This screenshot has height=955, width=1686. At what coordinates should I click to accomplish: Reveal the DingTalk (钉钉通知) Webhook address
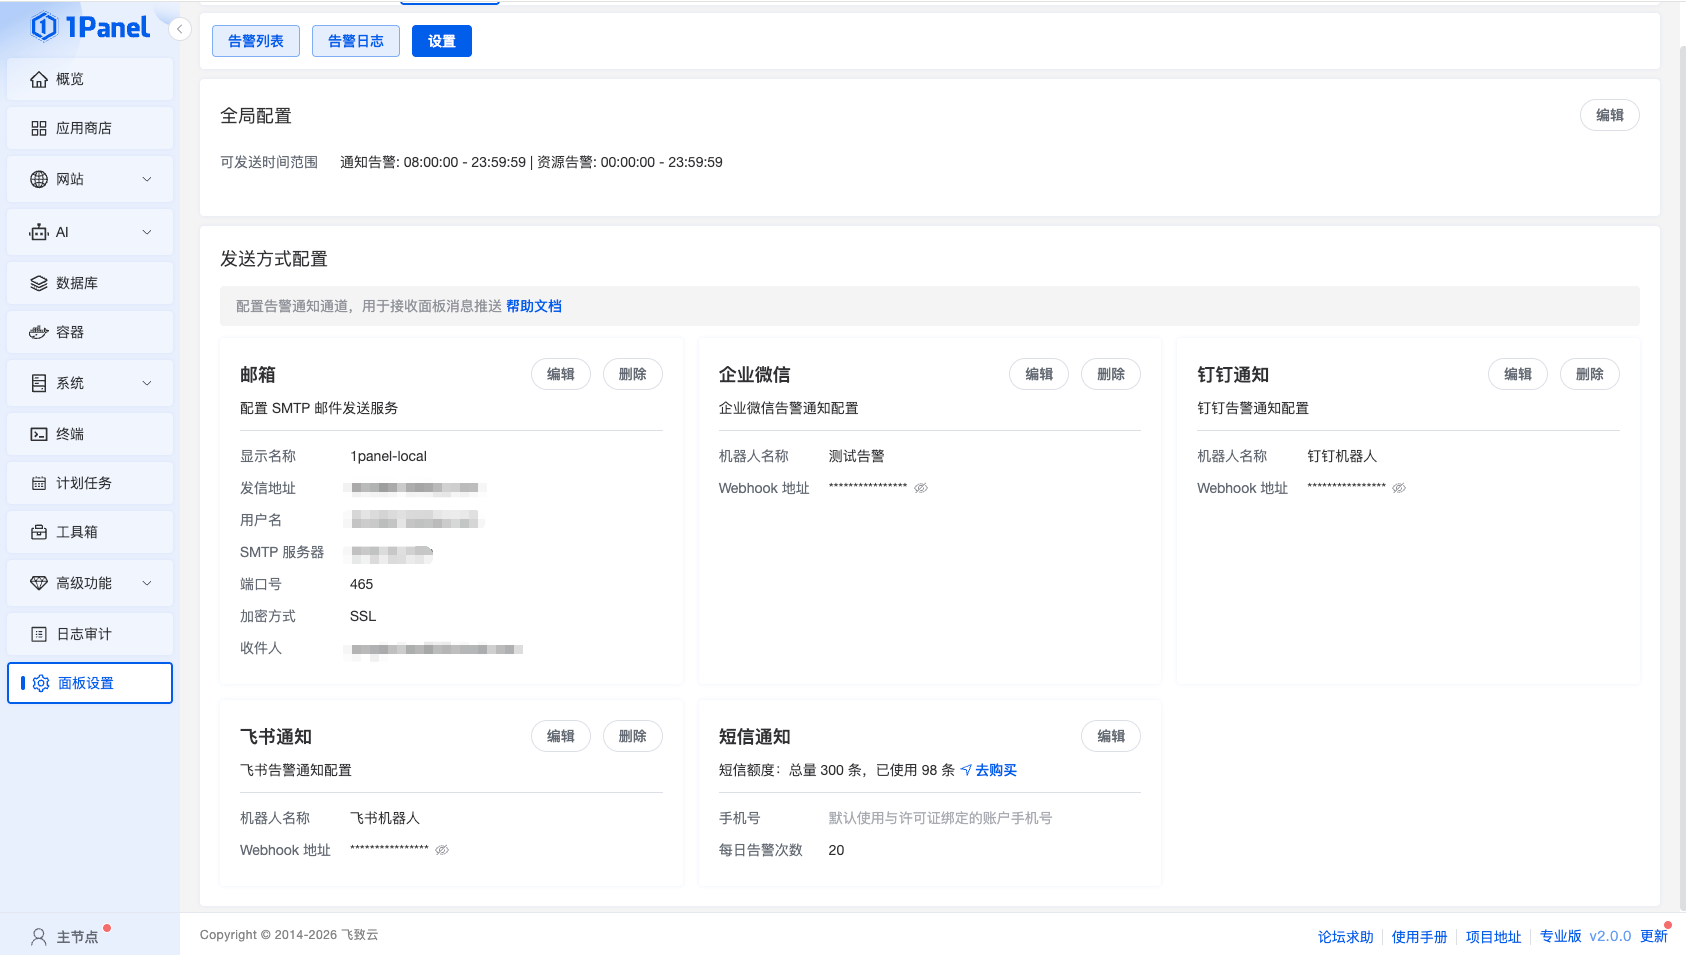click(x=1399, y=488)
